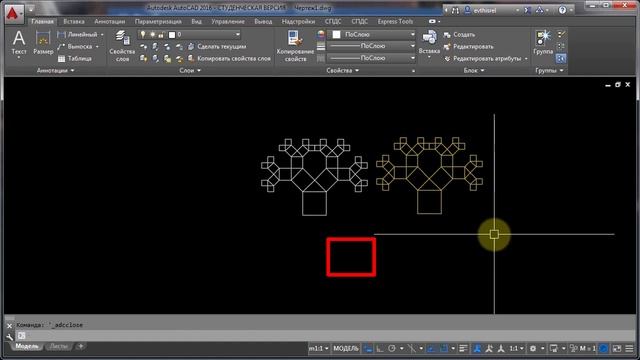Toggle polar tracking in status bar
Screen dimensions: 640x360
click(x=392, y=349)
